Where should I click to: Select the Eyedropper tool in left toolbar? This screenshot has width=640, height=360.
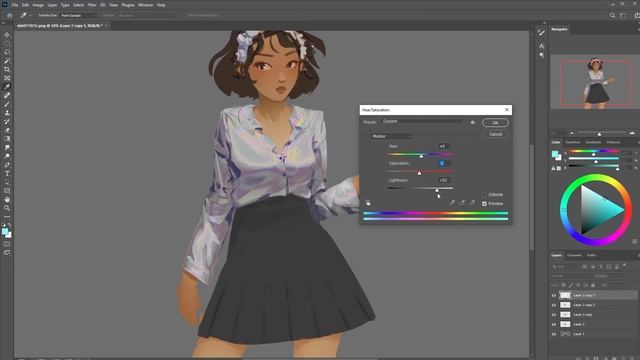click(7, 87)
